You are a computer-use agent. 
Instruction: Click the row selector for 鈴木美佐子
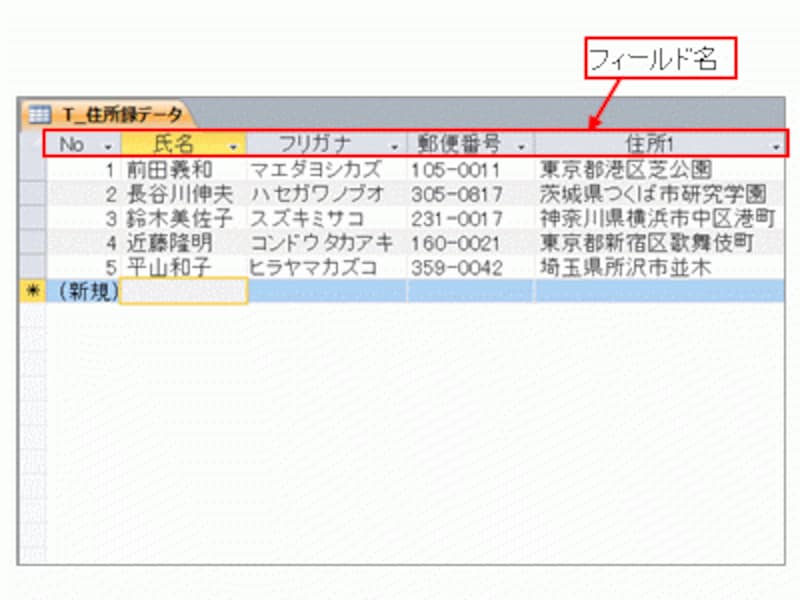(33, 217)
